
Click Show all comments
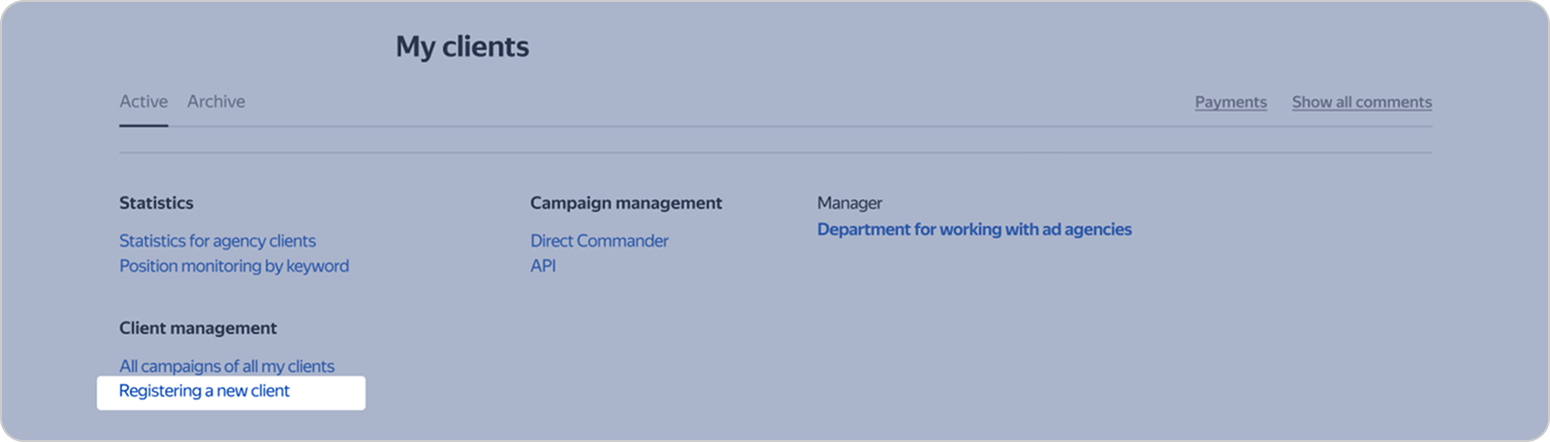click(x=1361, y=102)
